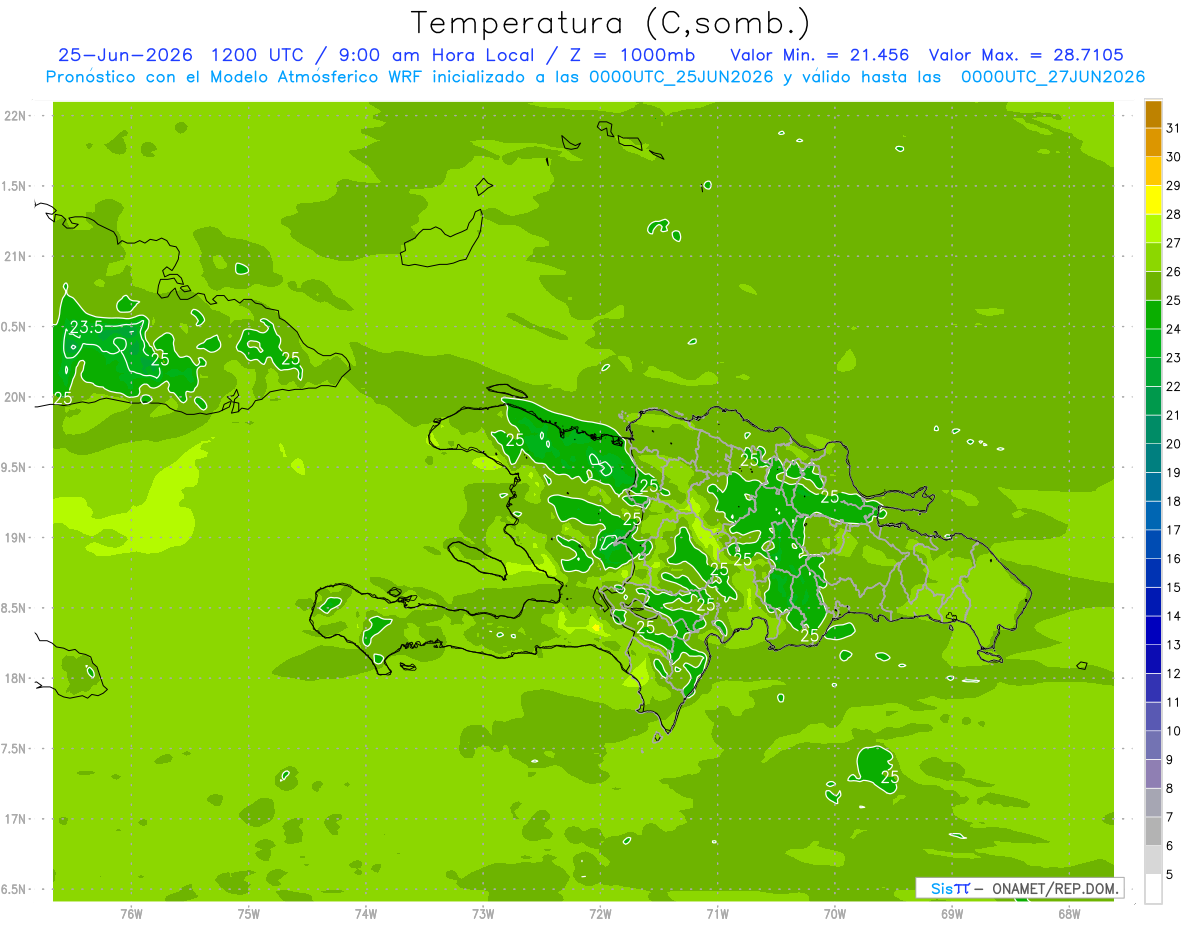Click the legend value "22"
Viewport: 1200px width, 927px height.
coord(1174,386)
